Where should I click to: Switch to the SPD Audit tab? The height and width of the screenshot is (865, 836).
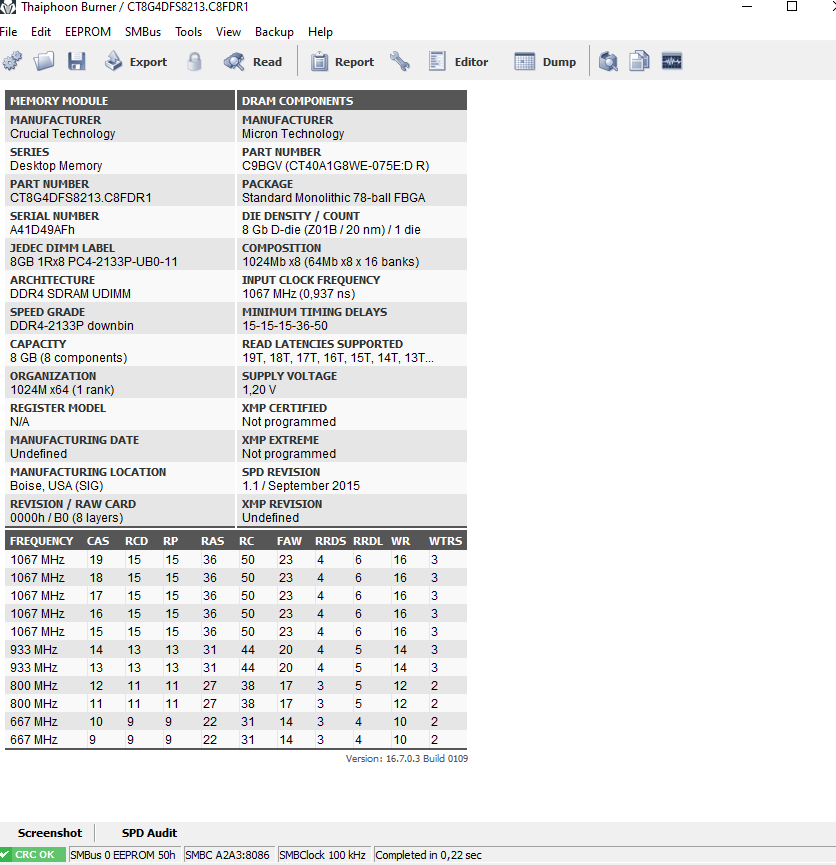149,833
